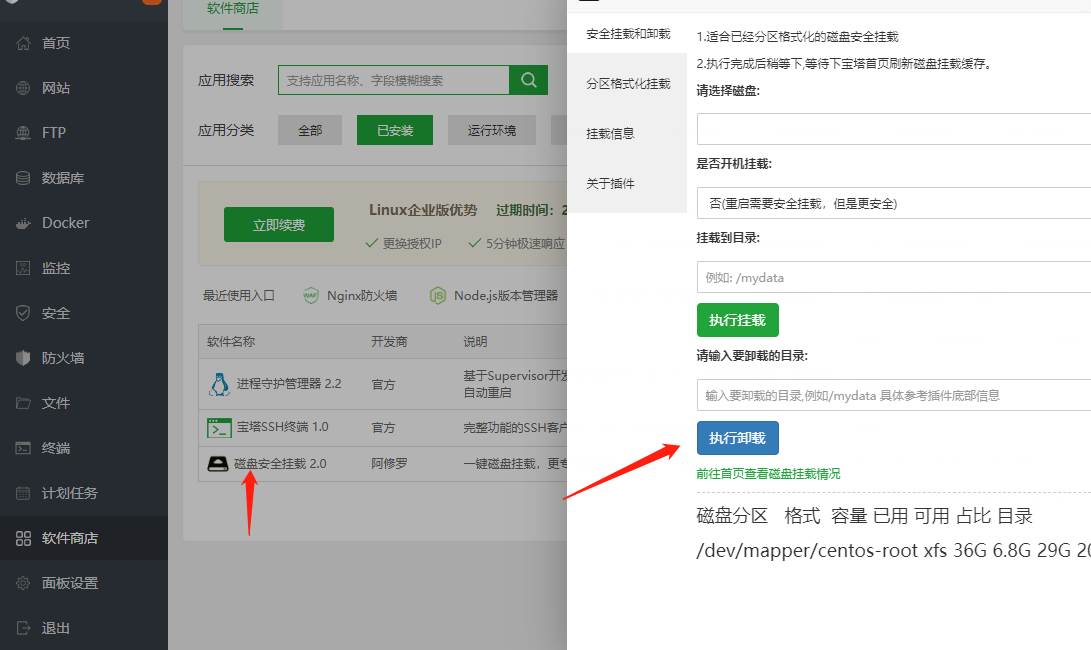
Task: Click the firewall shield icon beside 防火墙
Action: (x=23, y=358)
